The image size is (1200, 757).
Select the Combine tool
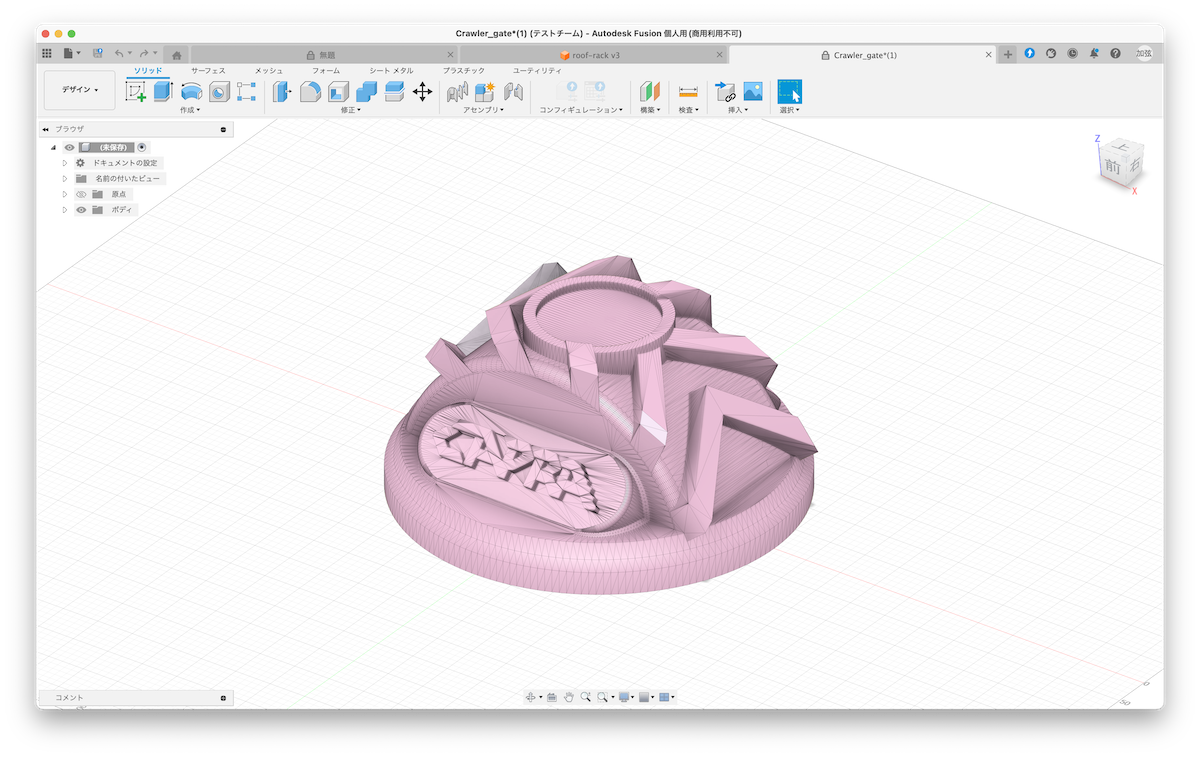coord(366,92)
